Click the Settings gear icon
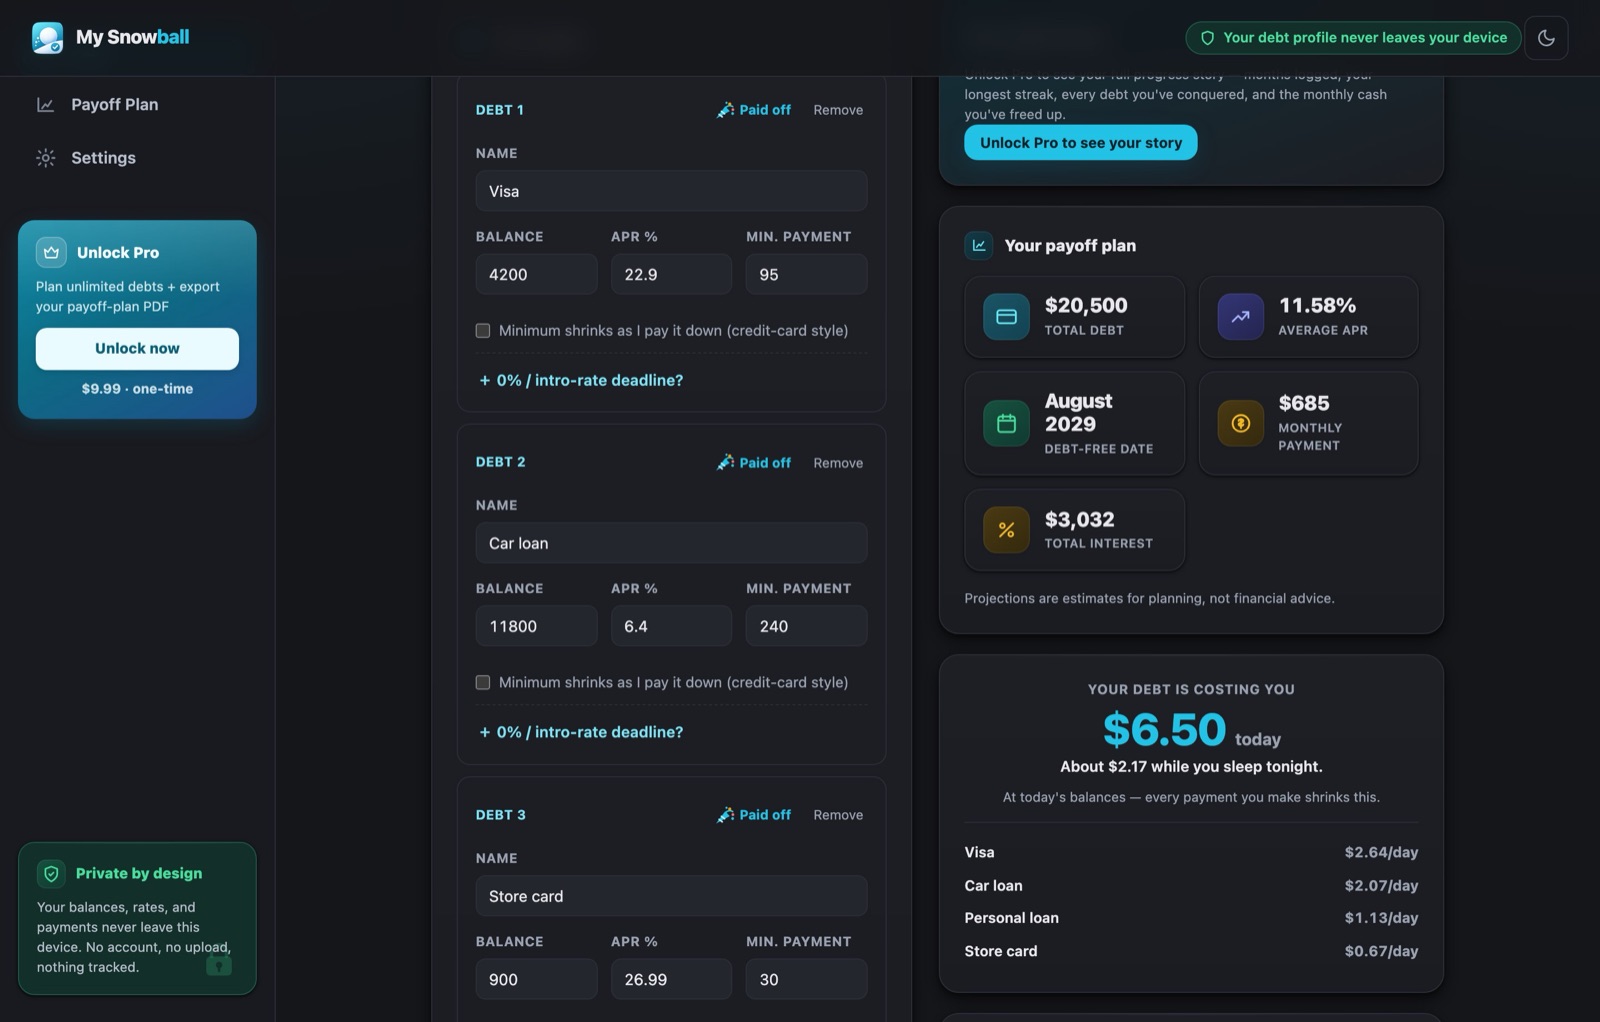The height and width of the screenshot is (1022, 1600). coord(46,158)
